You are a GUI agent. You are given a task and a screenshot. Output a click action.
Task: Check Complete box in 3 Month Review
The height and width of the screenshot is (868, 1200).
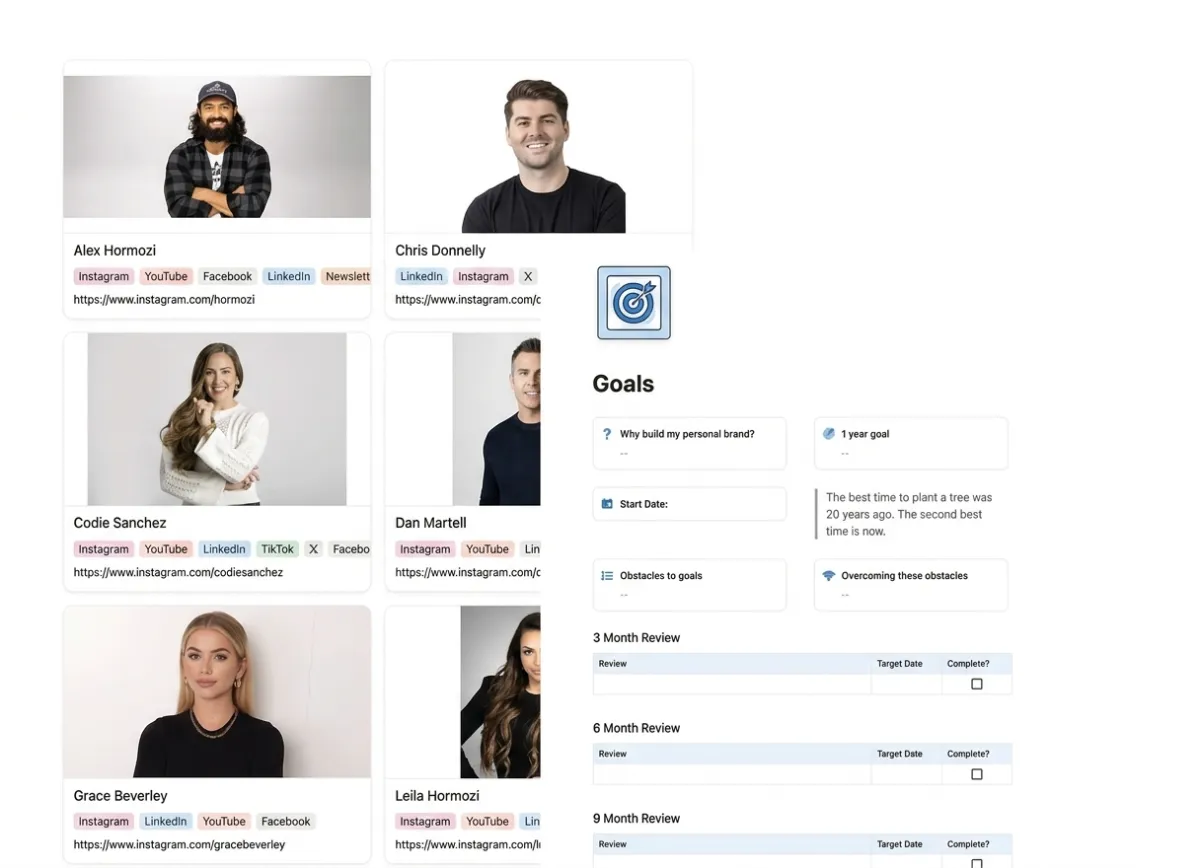pyautogui.click(x=977, y=684)
